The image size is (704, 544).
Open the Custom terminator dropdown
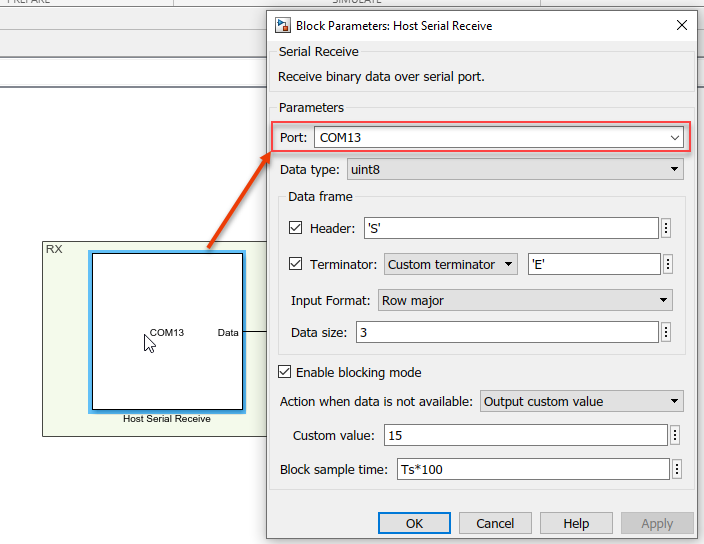450,264
